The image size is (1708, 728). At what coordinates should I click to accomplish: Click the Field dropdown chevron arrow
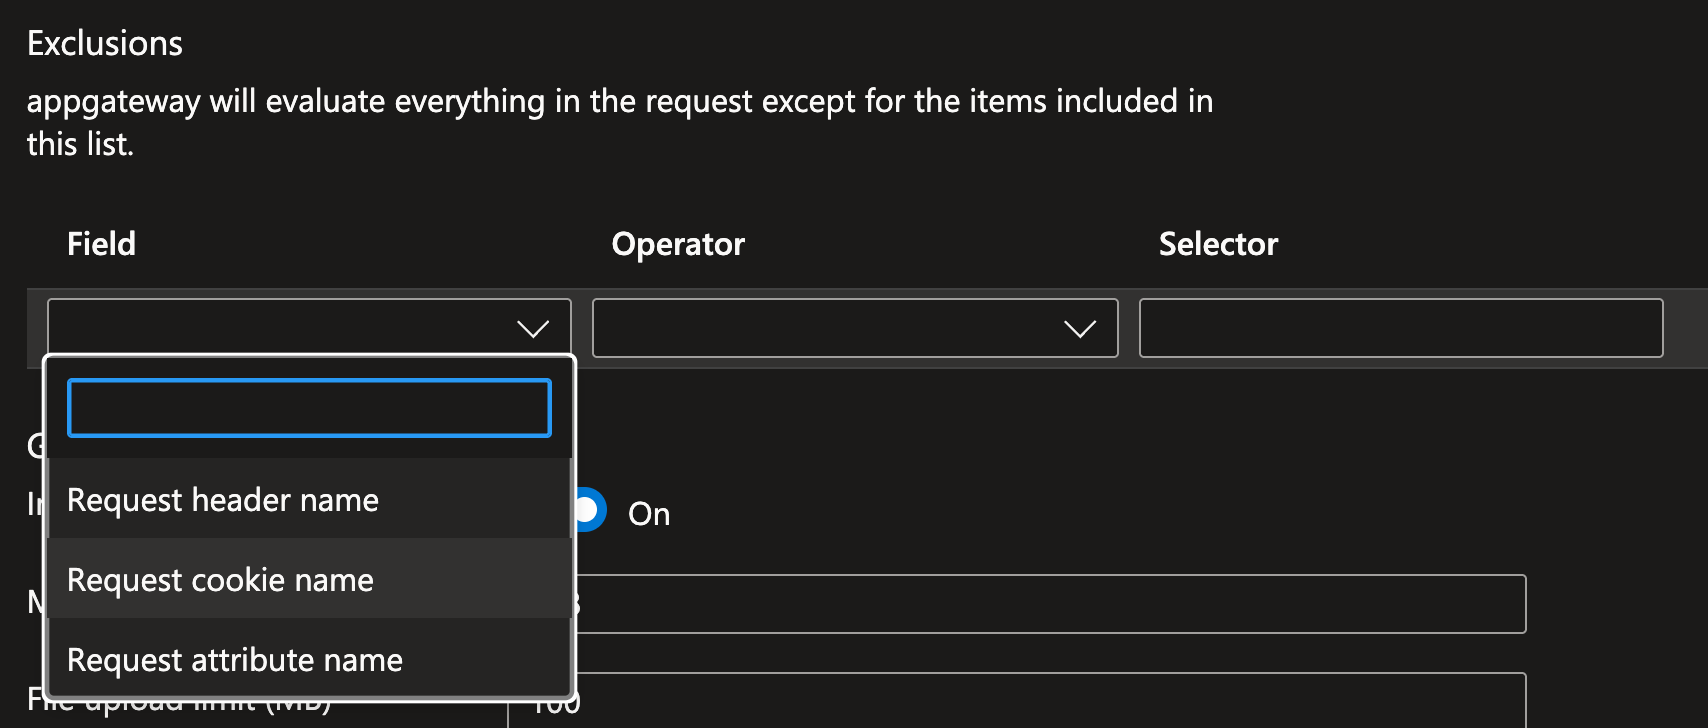(532, 329)
